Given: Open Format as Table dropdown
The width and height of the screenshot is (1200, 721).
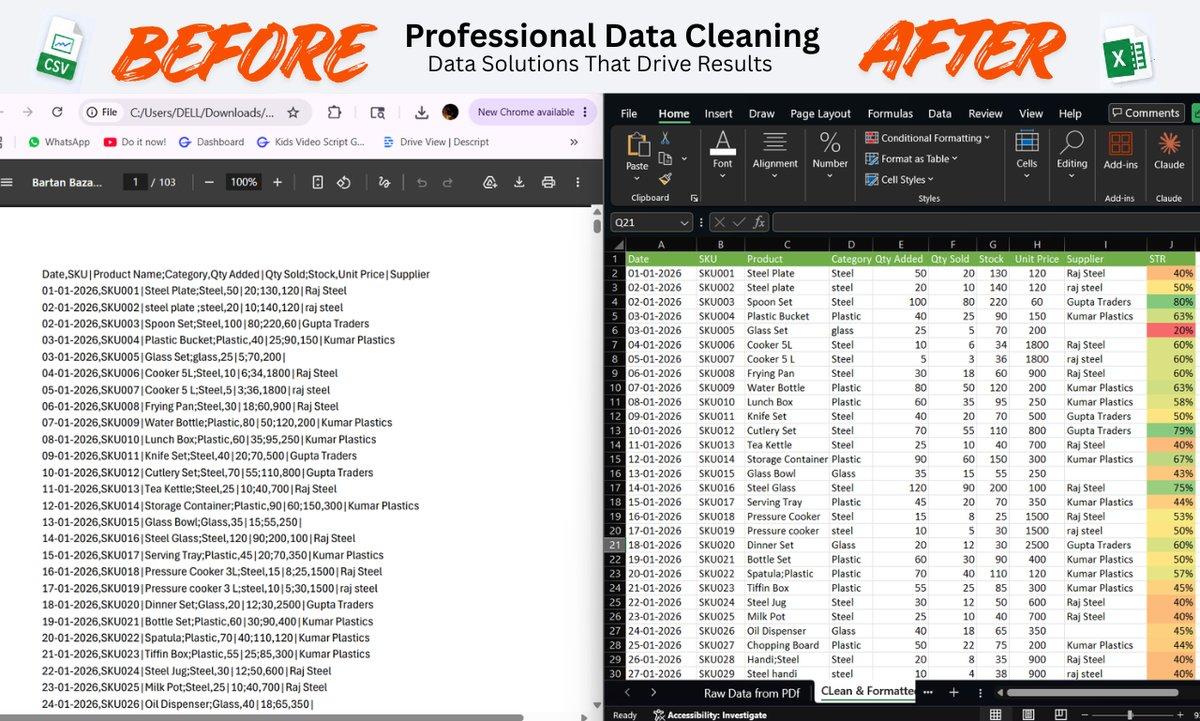Looking at the screenshot, I should tap(911, 158).
